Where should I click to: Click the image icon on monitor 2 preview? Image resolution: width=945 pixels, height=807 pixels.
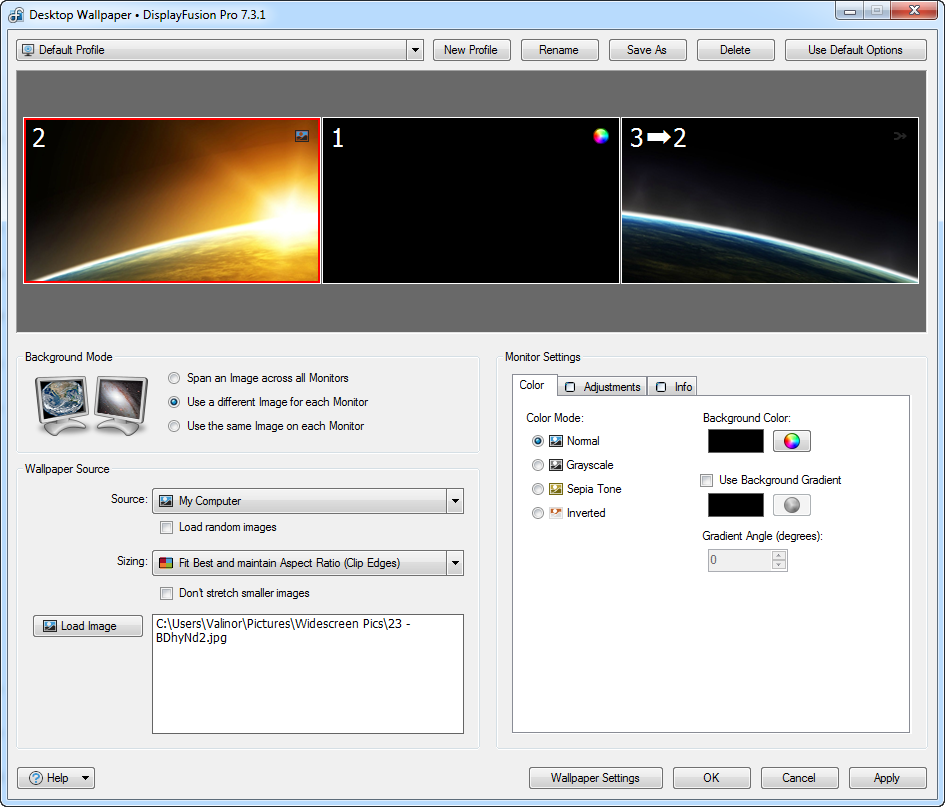click(x=302, y=136)
